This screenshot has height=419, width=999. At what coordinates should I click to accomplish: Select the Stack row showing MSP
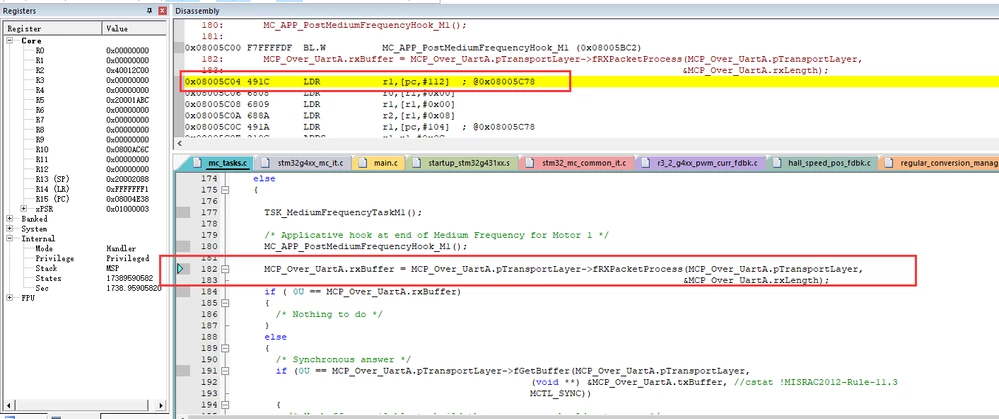coord(83,268)
